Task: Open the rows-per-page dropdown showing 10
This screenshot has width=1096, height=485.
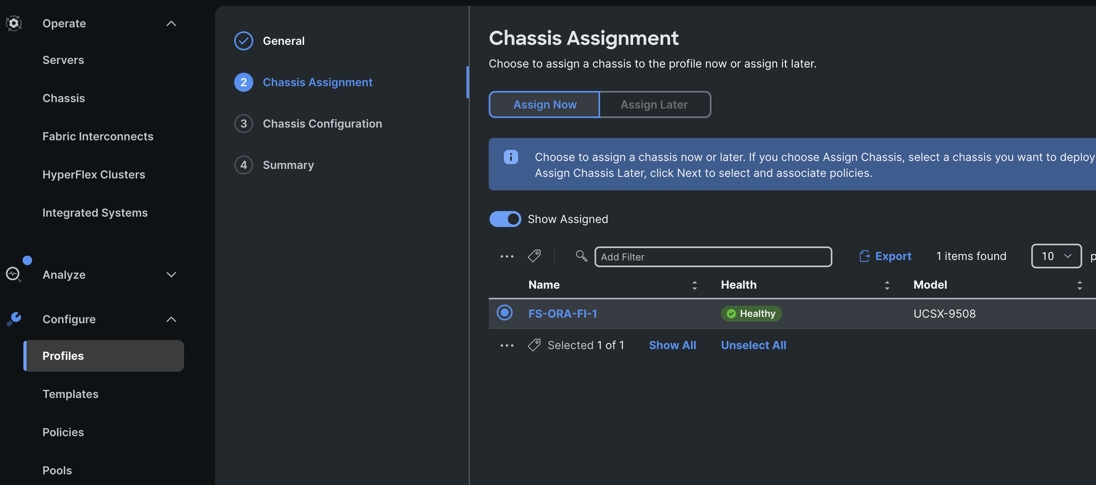Action: (1056, 256)
